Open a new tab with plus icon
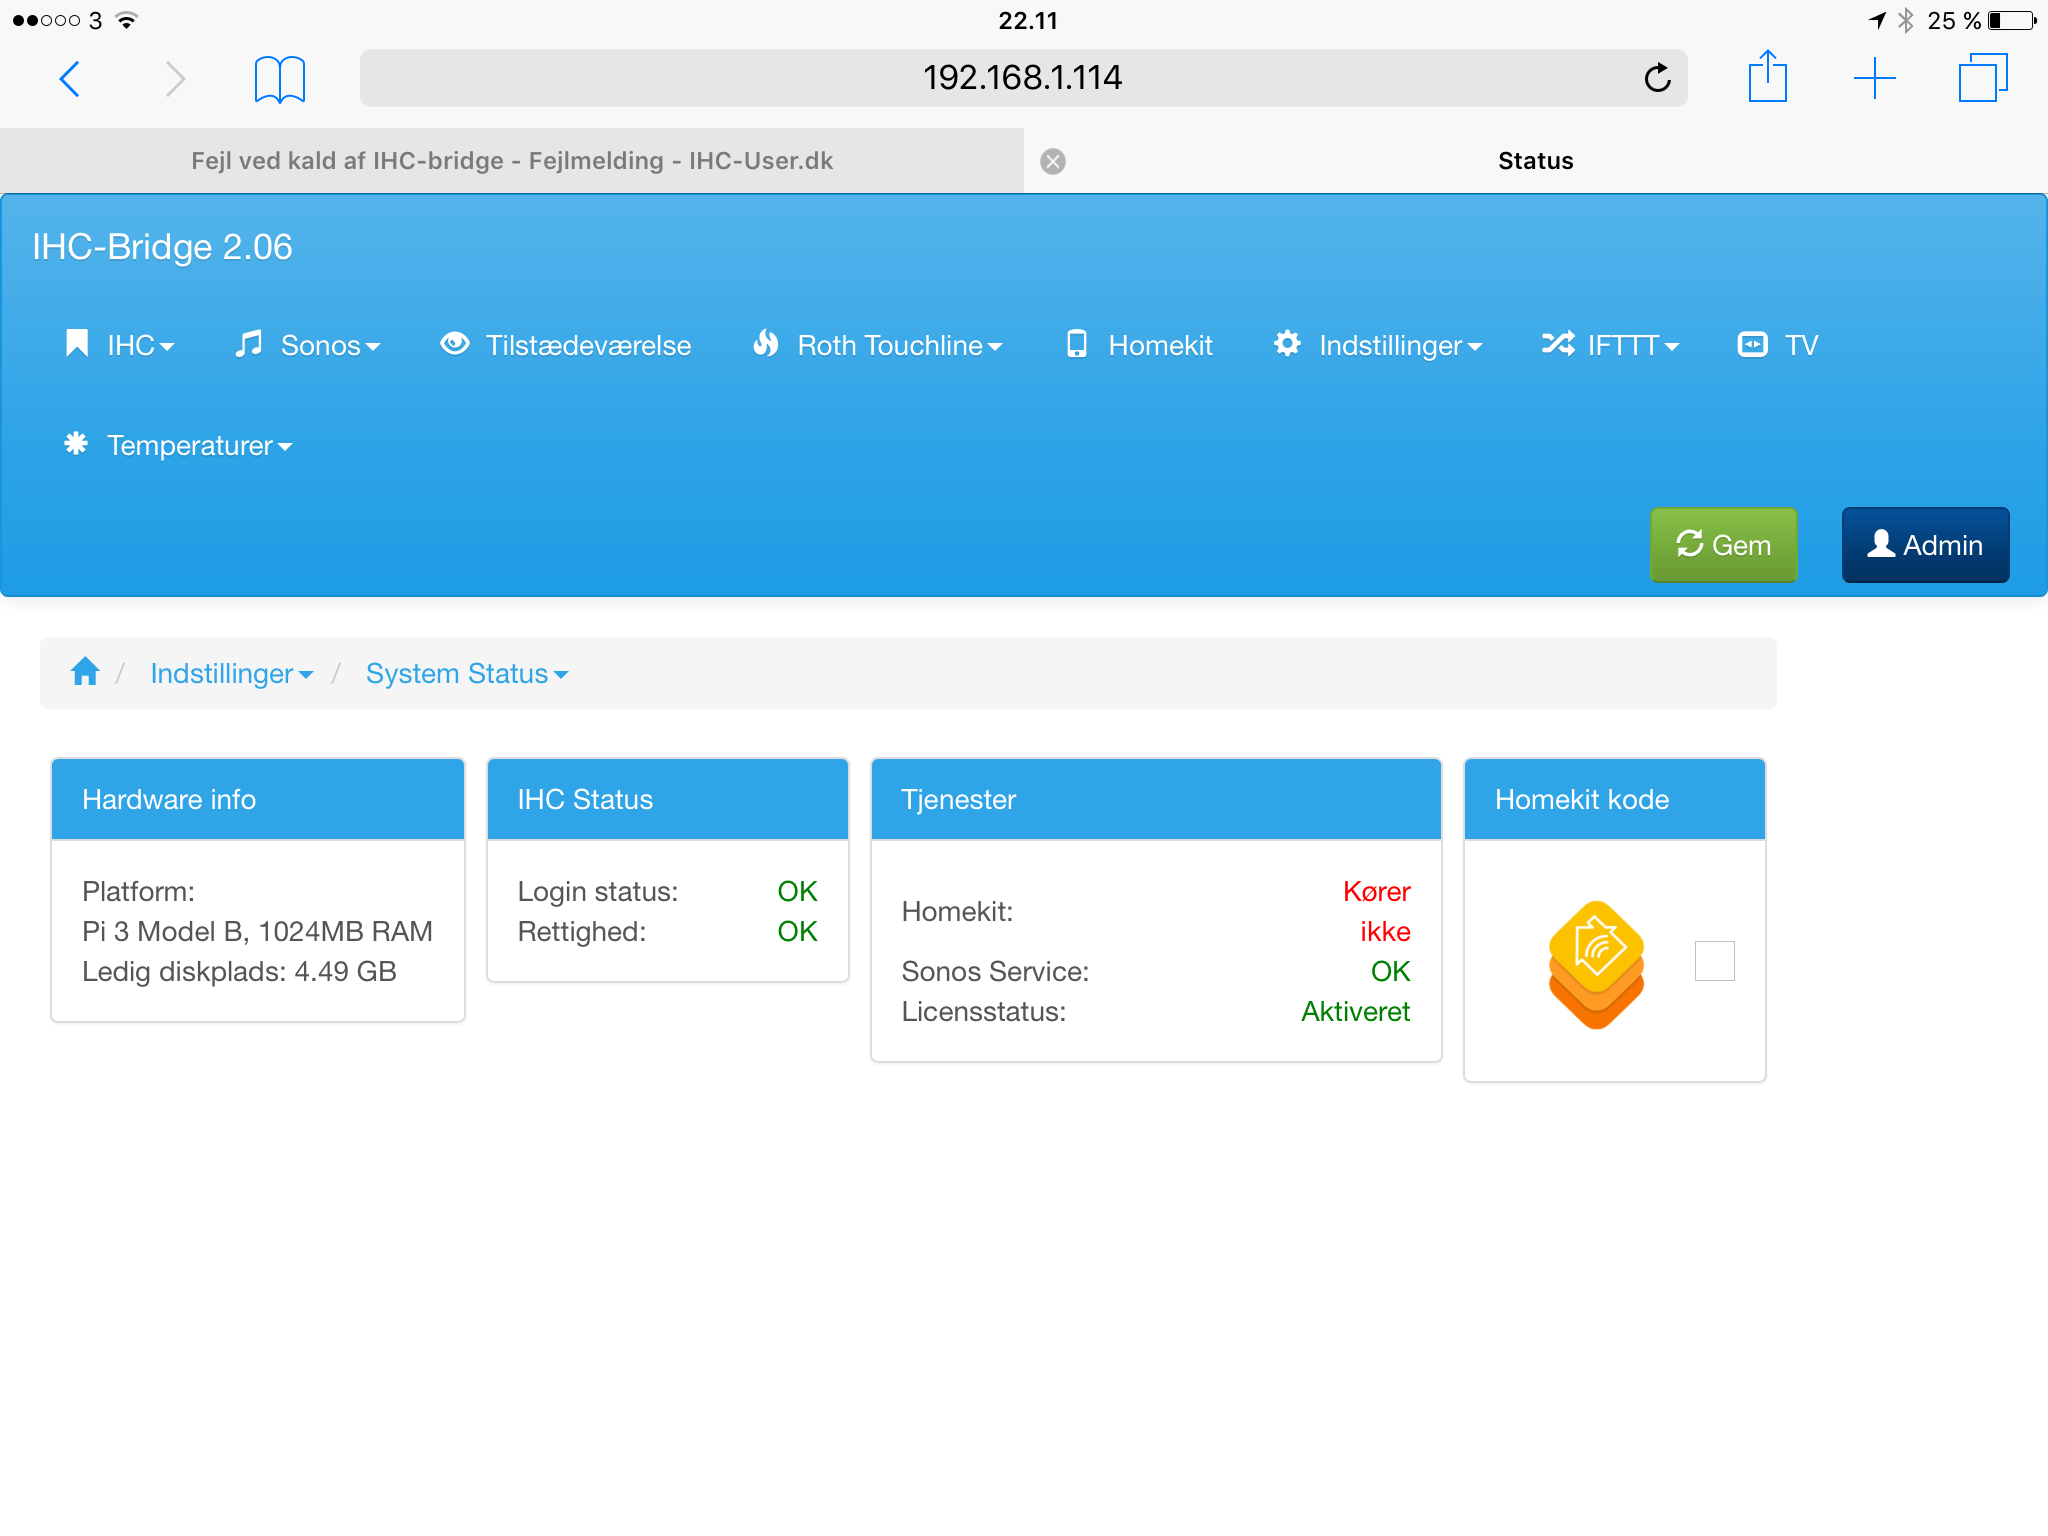 pos(1874,78)
